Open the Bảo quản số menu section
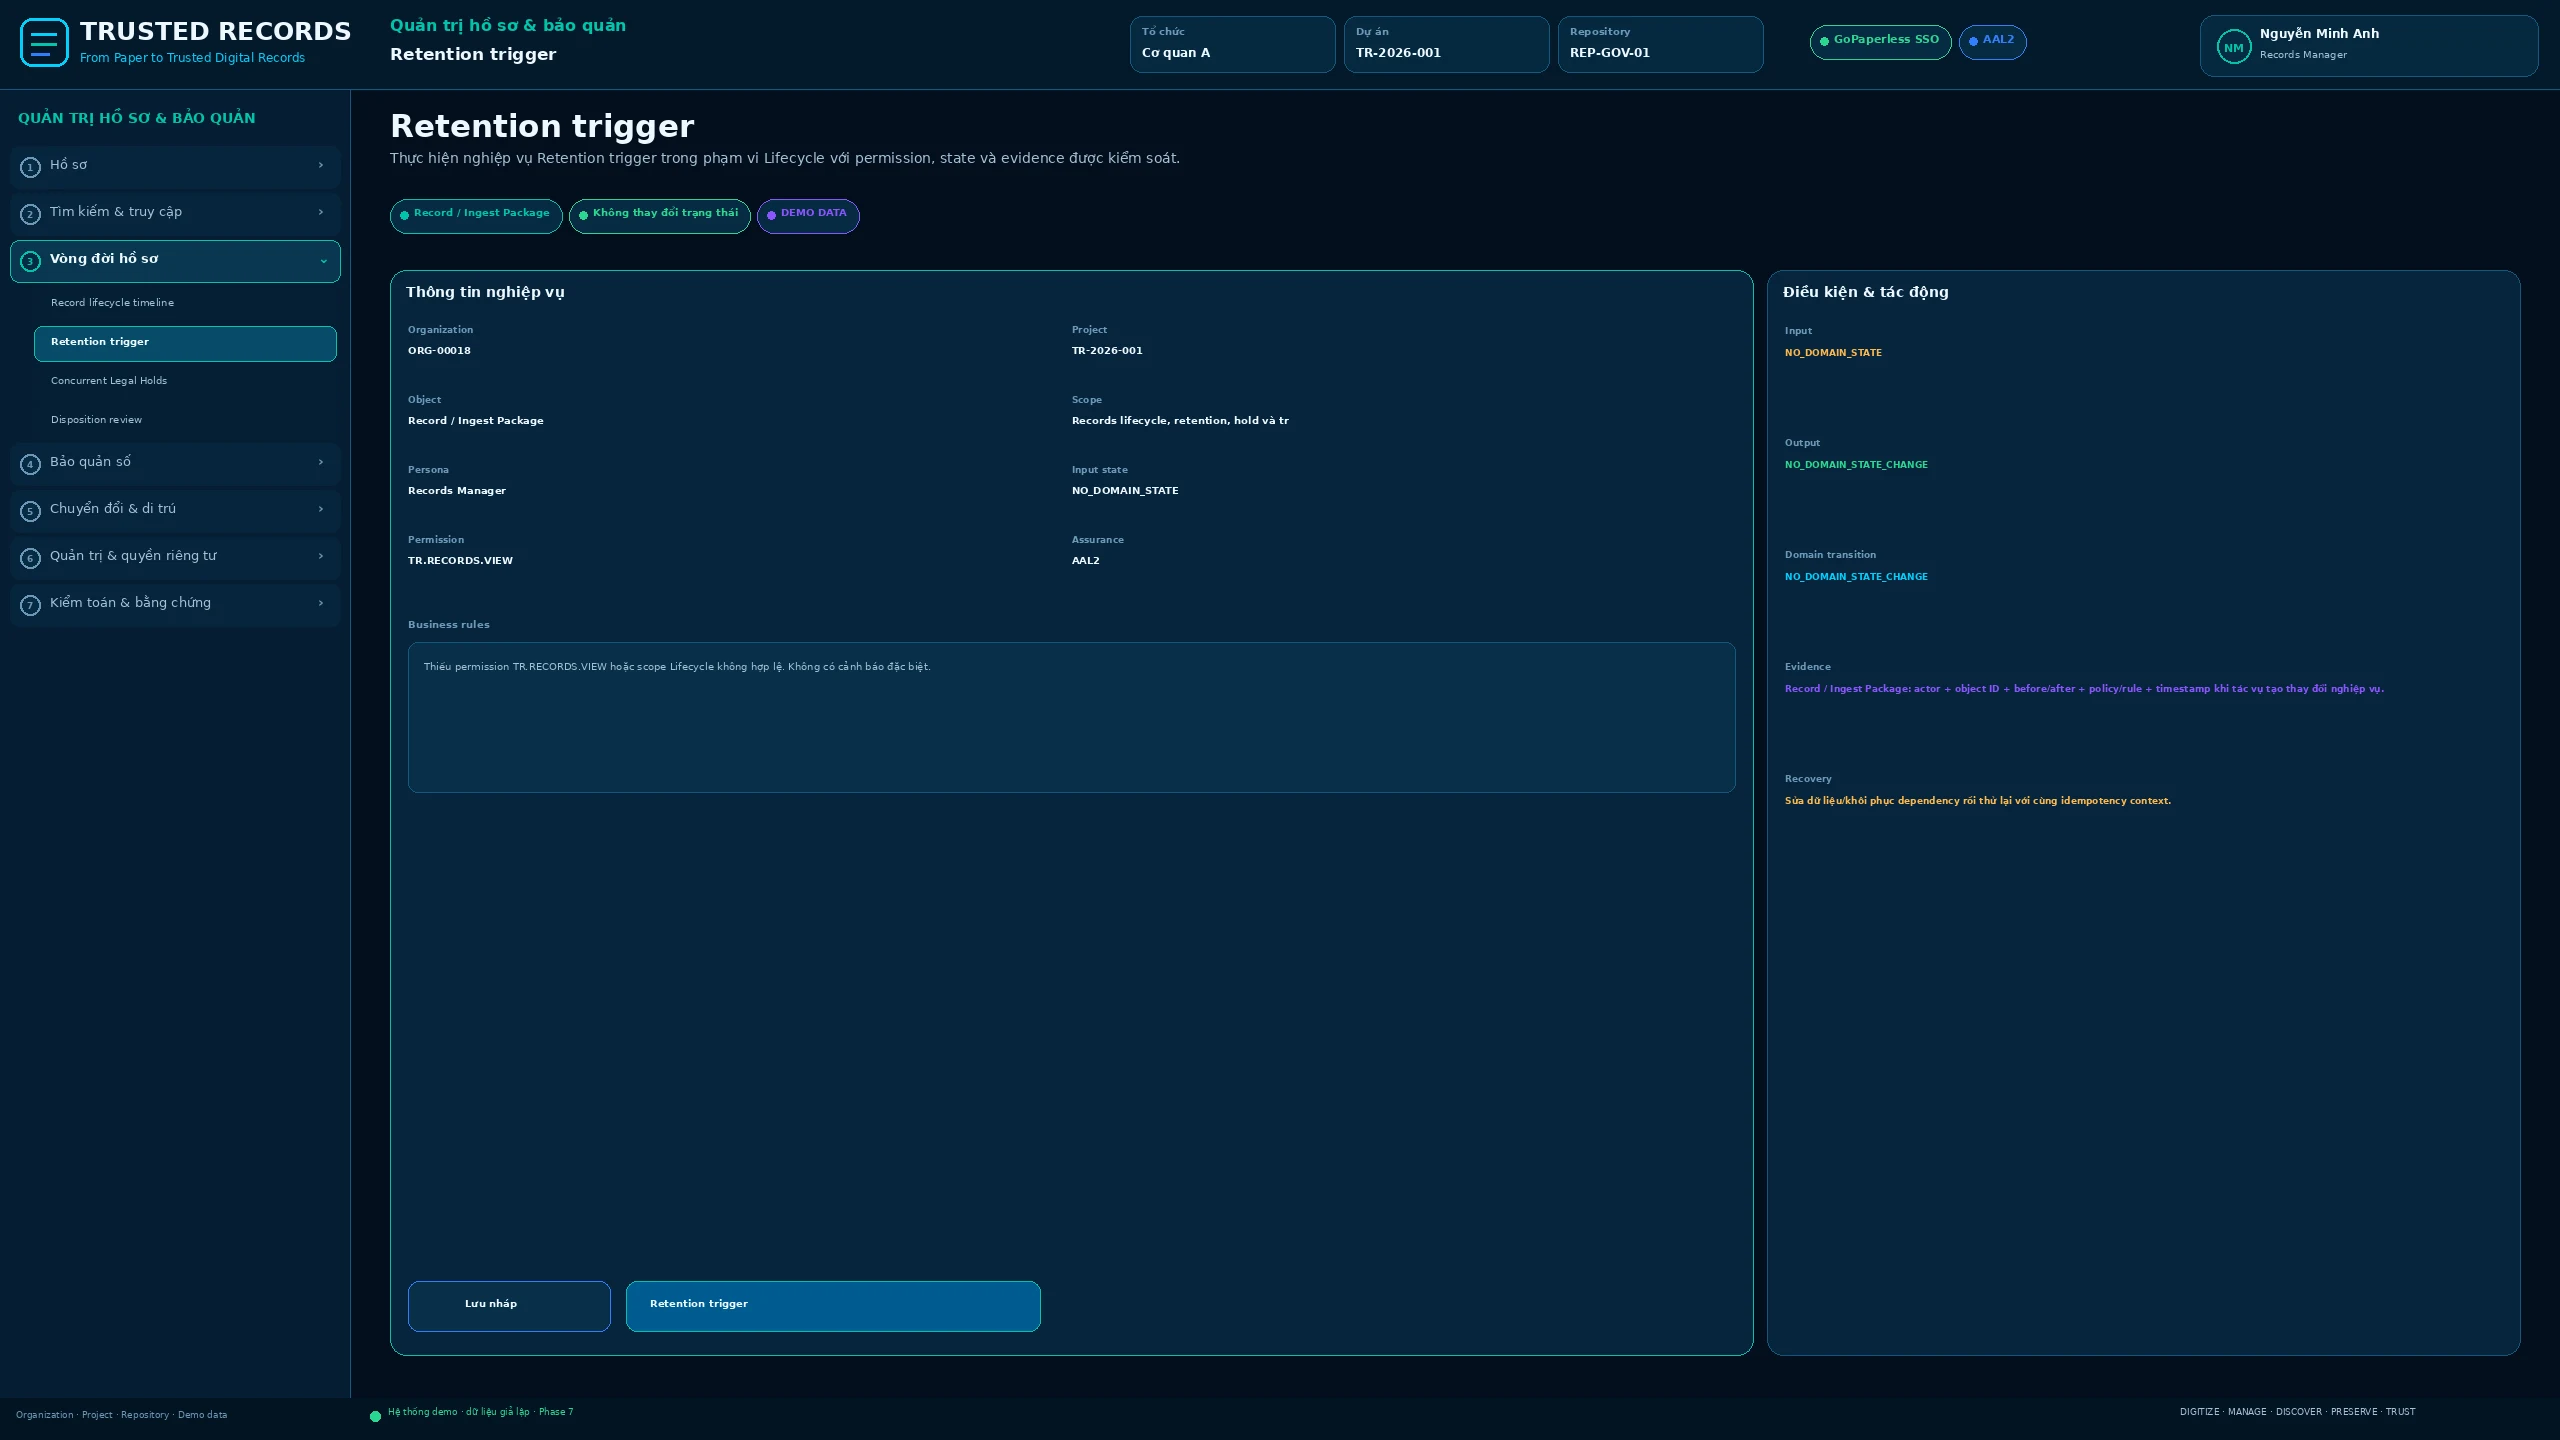This screenshot has width=2560, height=1440. [175, 463]
